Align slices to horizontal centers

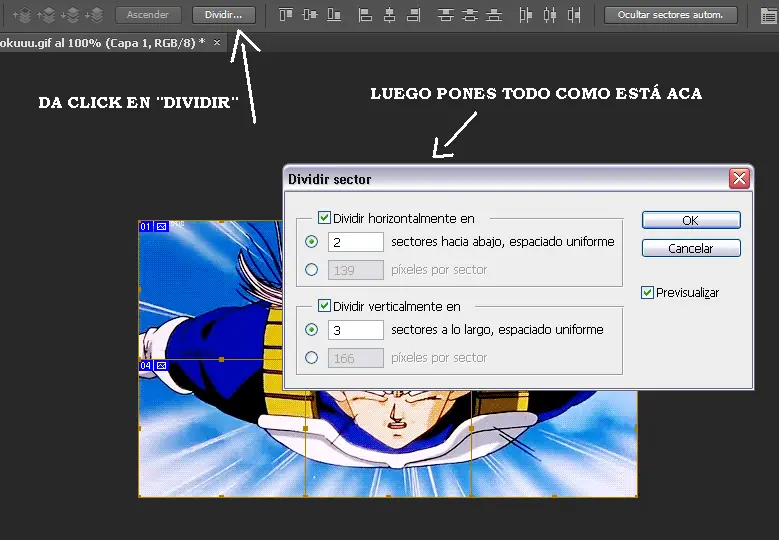(390, 15)
